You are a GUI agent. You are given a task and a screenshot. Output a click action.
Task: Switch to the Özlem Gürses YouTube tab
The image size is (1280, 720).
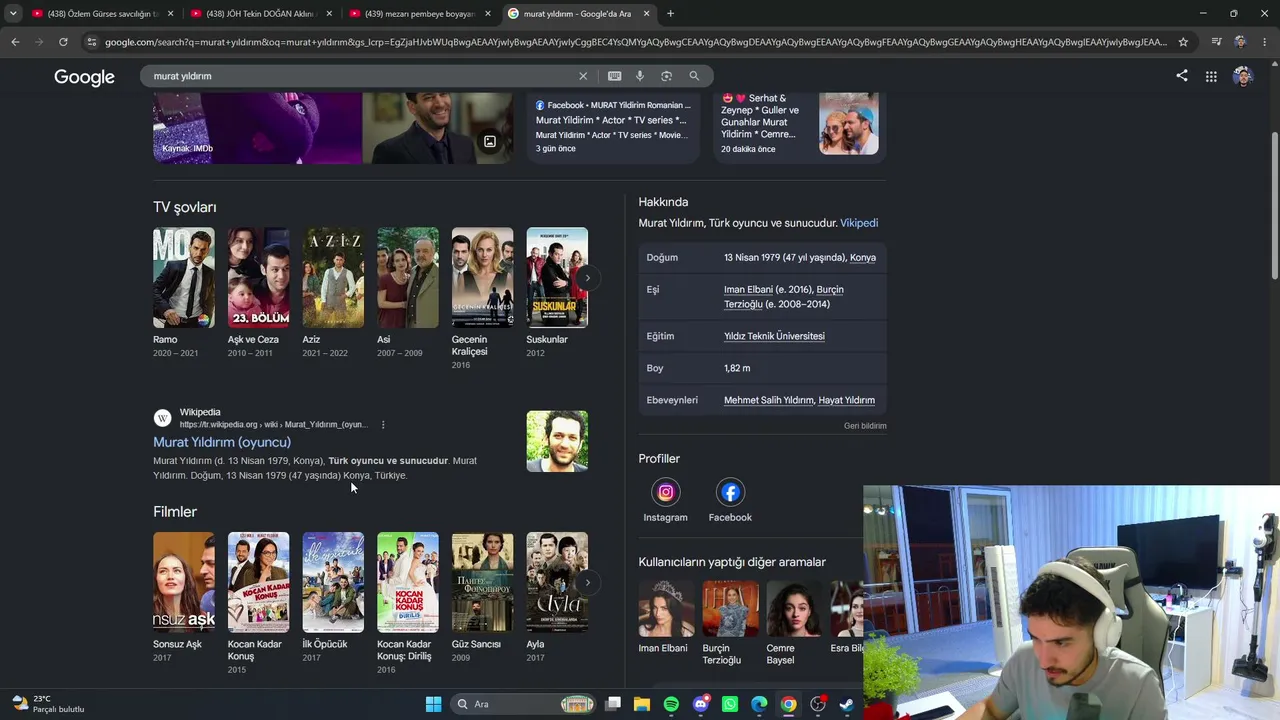click(95, 14)
